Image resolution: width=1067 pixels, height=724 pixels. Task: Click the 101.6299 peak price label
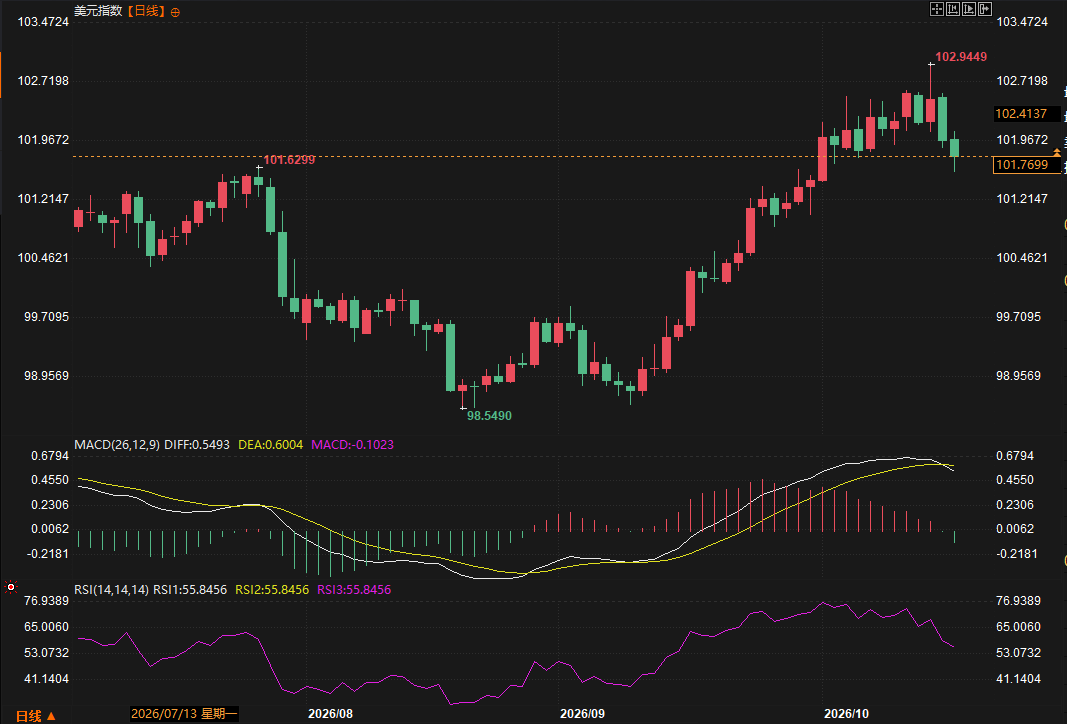(289, 160)
